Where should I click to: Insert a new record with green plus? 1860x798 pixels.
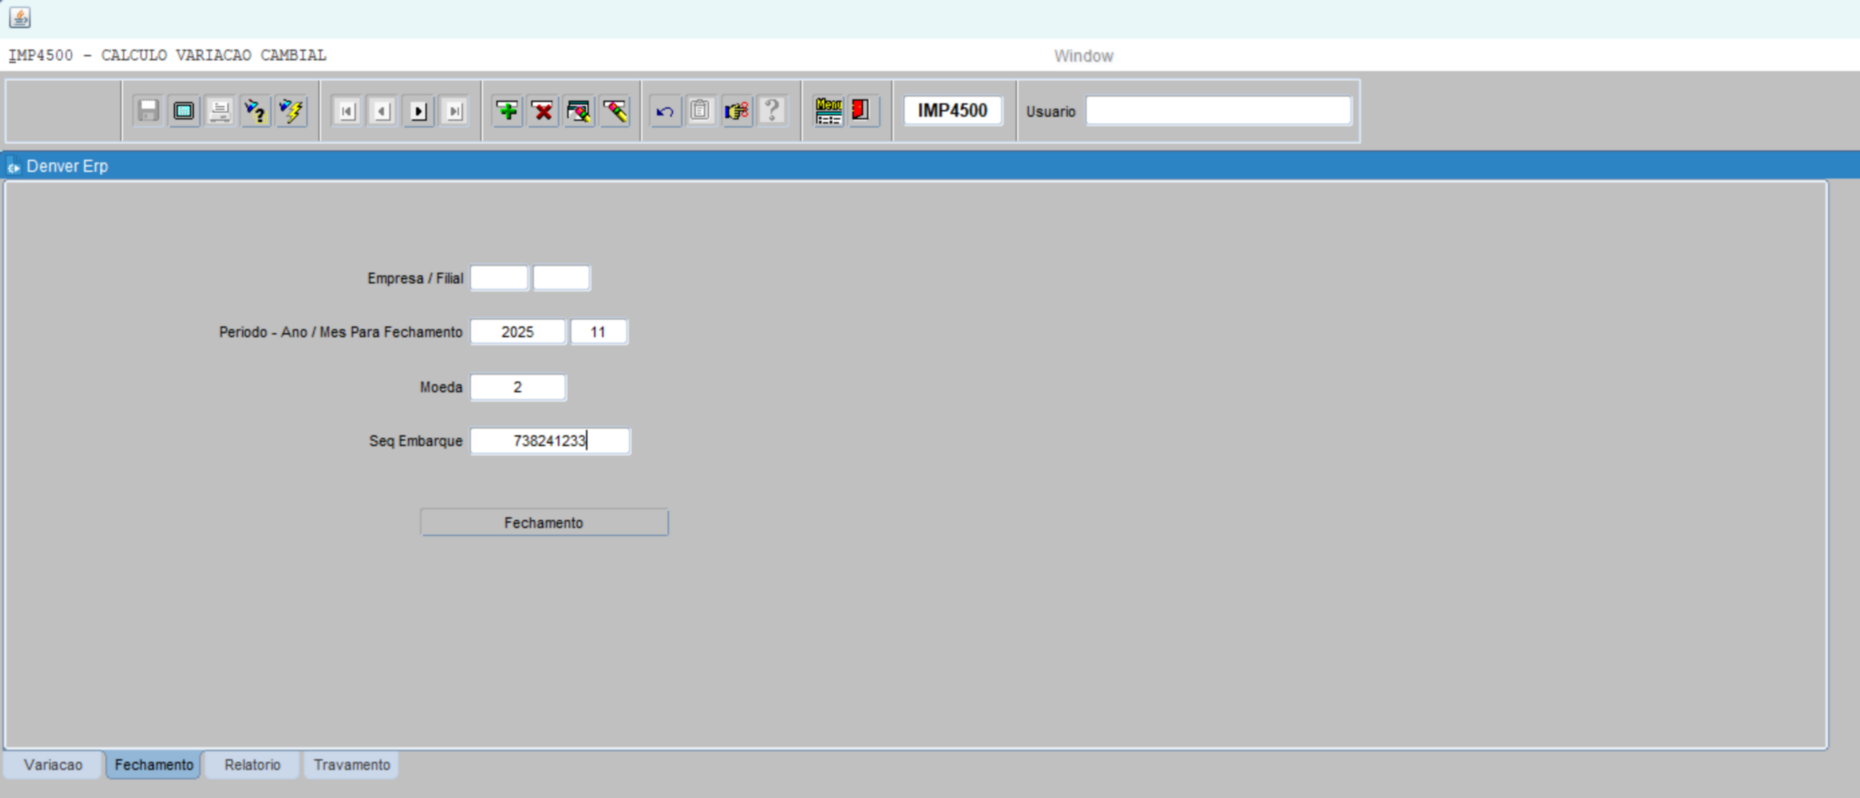click(507, 111)
